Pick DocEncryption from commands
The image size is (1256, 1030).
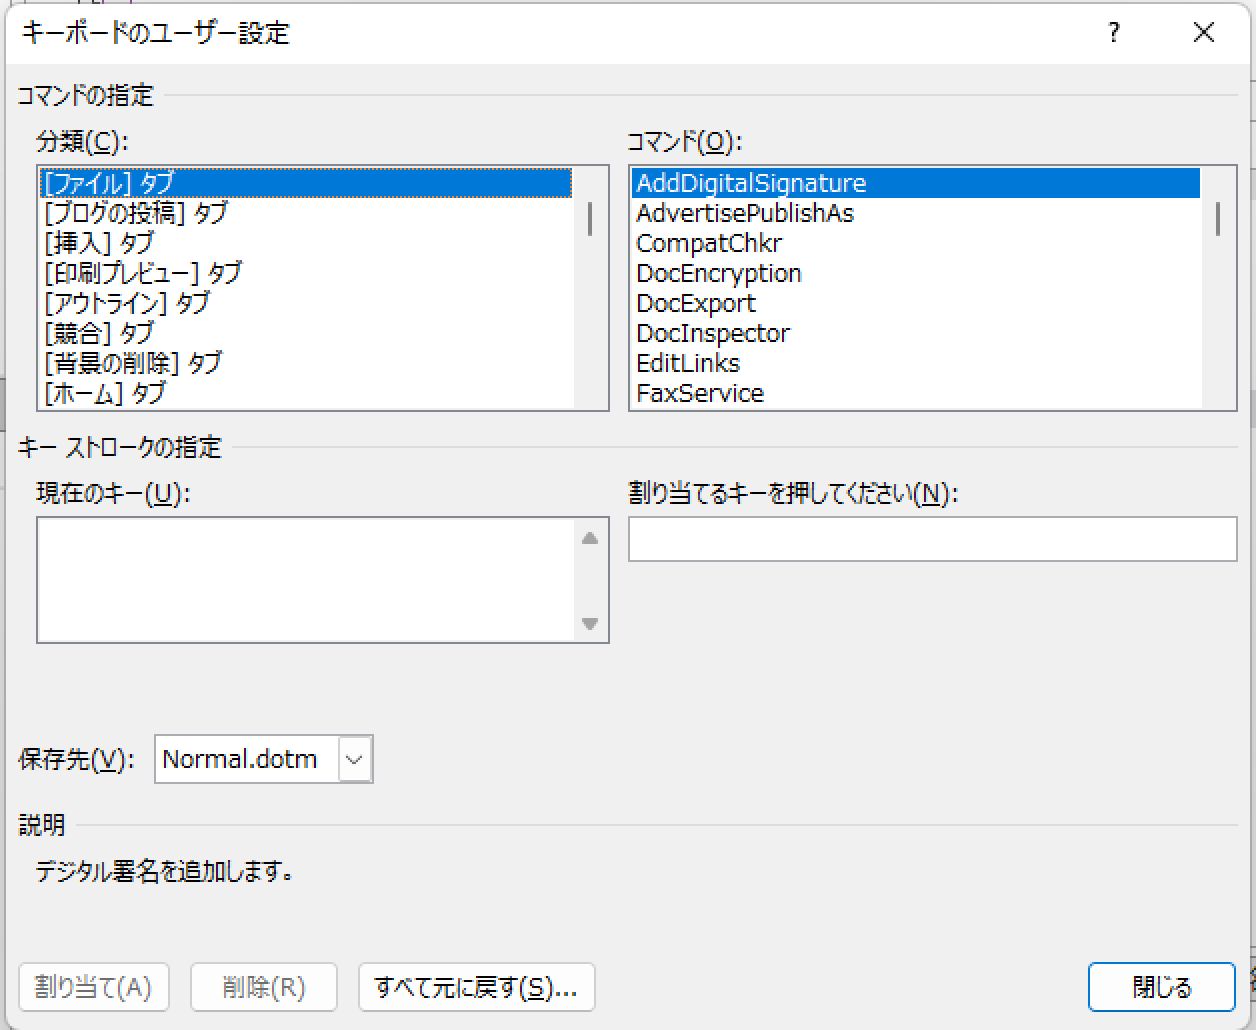coord(916,273)
